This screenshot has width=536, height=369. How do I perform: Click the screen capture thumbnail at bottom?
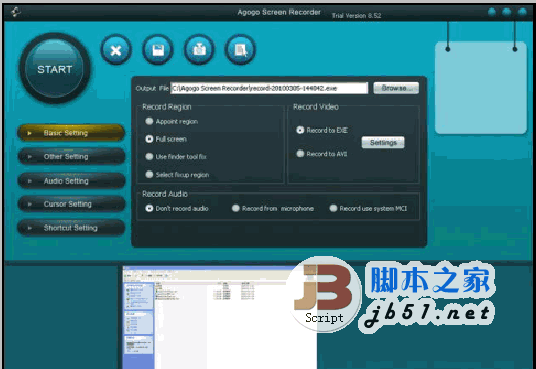219,317
